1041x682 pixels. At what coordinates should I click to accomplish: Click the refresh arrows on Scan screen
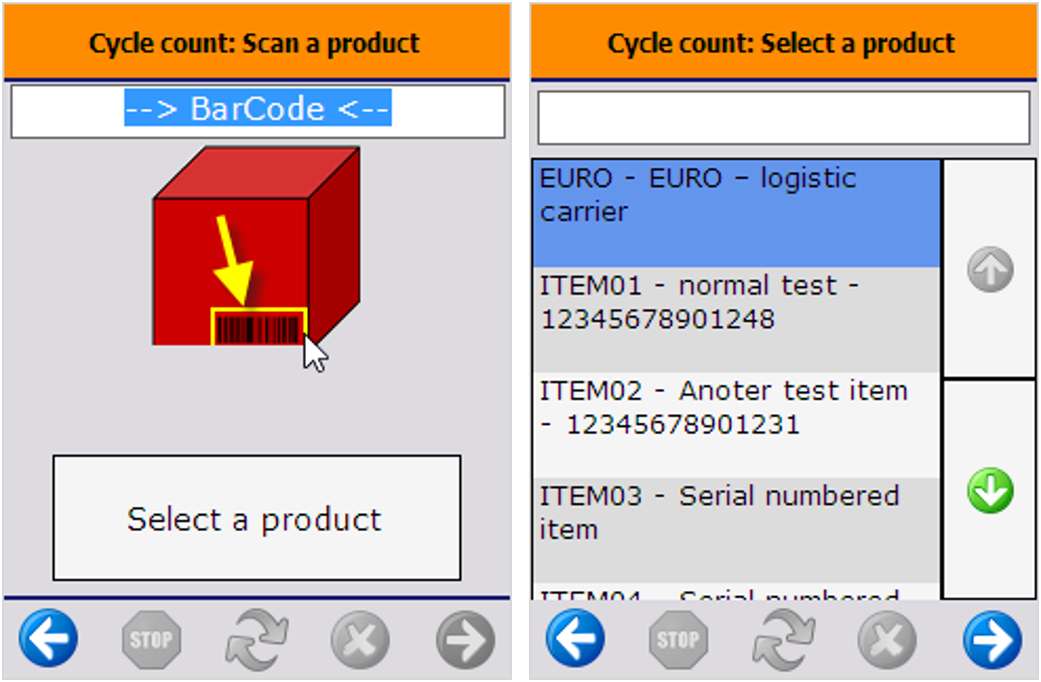click(x=256, y=639)
